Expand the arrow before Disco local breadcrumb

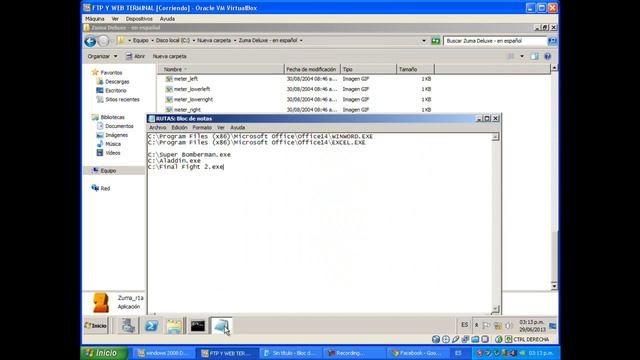[152, 41]
